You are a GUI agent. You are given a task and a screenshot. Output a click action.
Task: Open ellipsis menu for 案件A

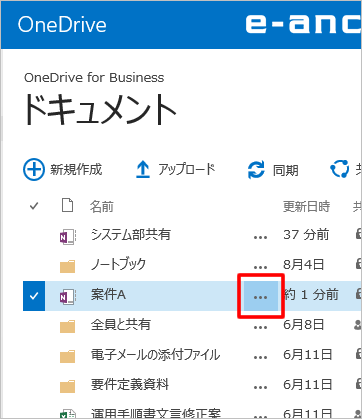[261, 296]
